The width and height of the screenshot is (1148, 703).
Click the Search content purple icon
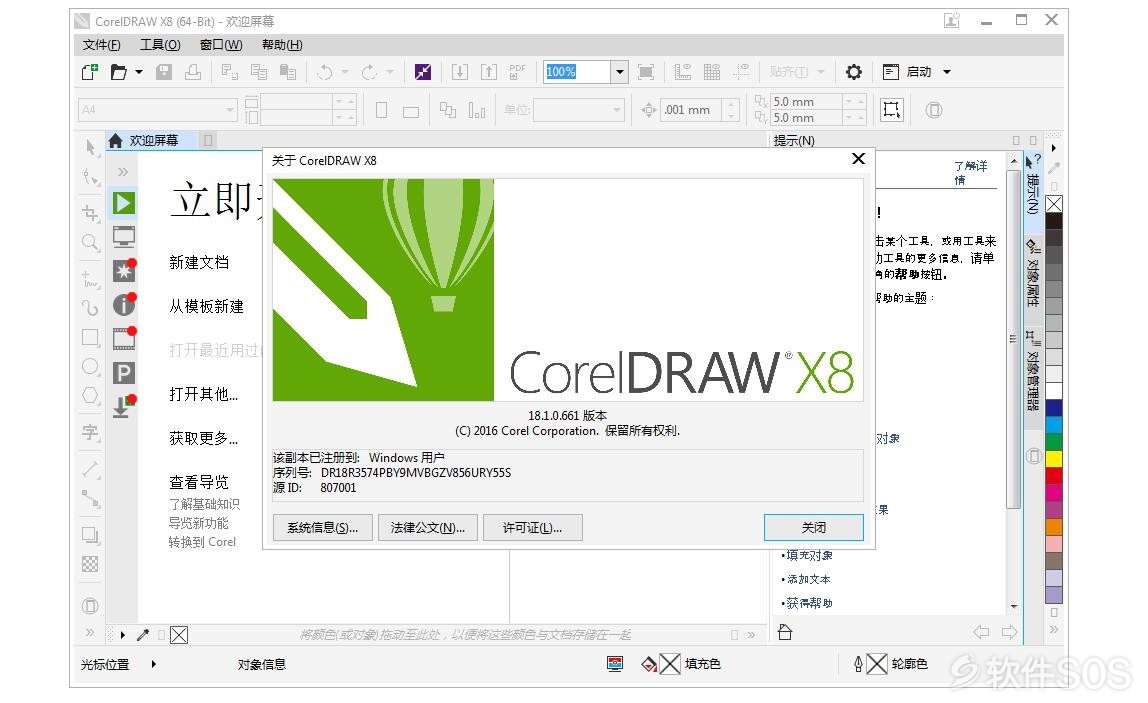pos(422,72)
